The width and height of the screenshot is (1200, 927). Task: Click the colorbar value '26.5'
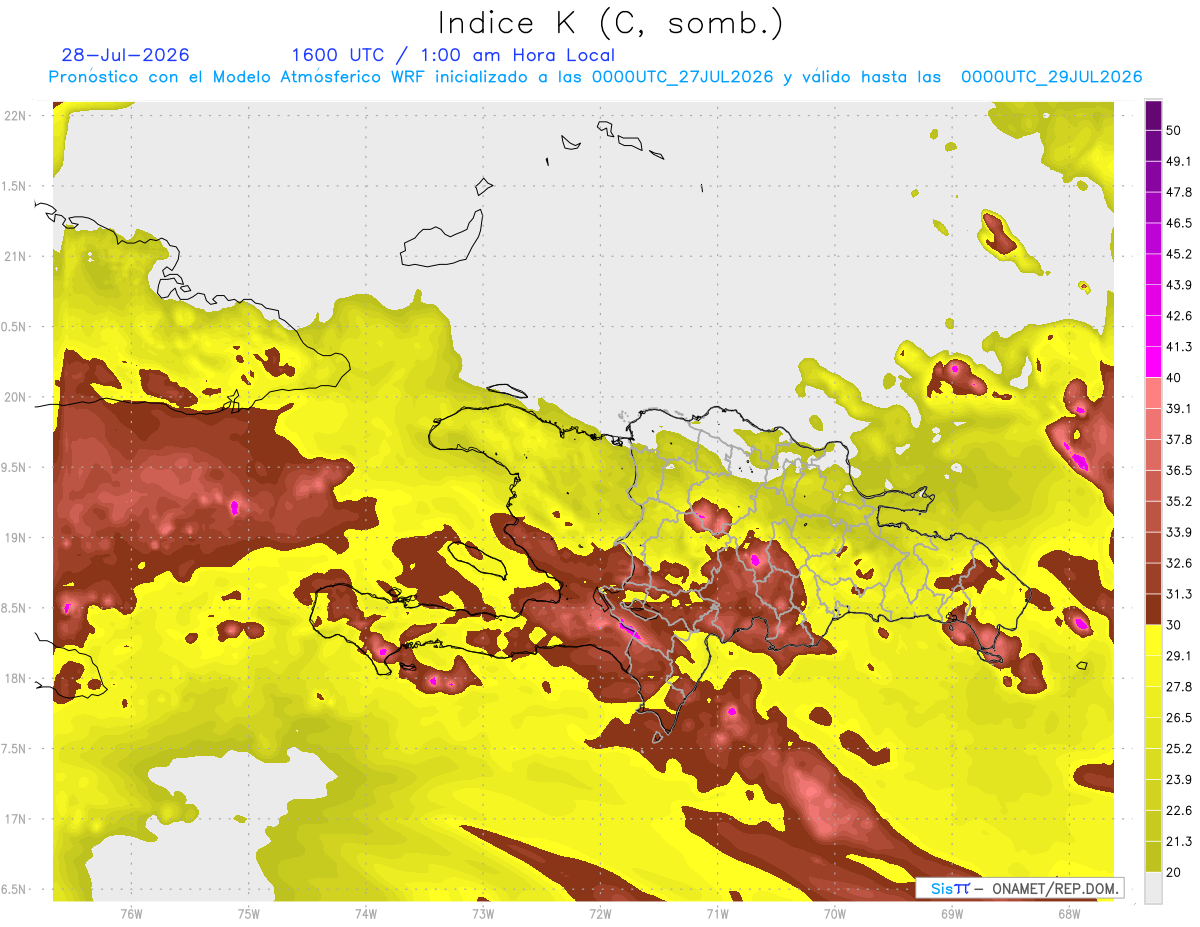click(x=1178, y=717)
